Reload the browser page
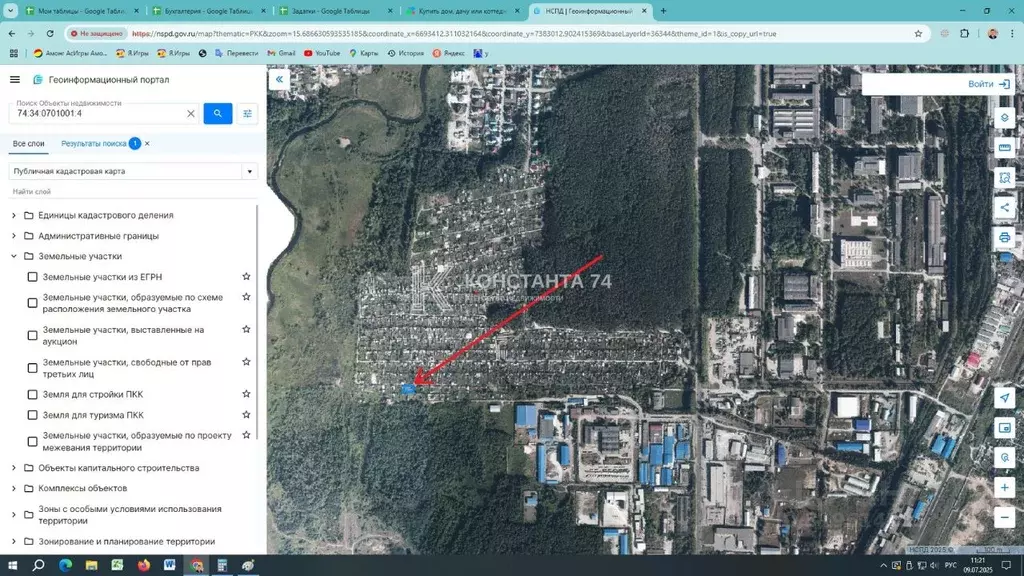Image resolution: width=1024 pixels, height=576 pixels. tap(50, 33)
